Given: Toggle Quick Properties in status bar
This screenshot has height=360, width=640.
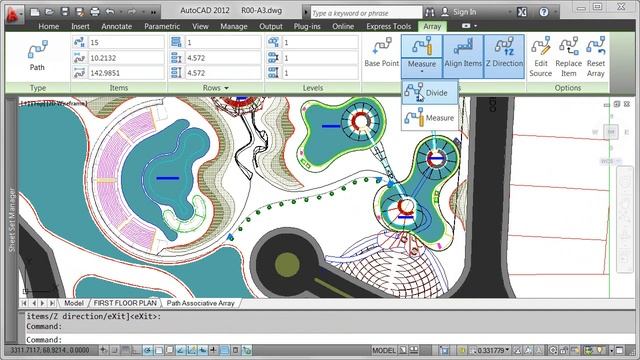Looking at the screenshot, I should (x=236, y=350).
